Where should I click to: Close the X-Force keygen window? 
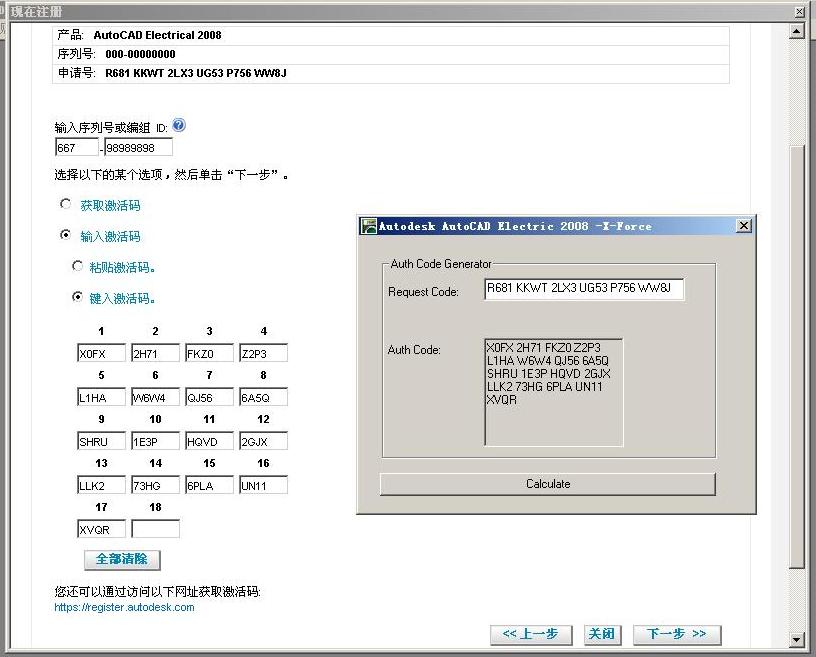coord(744,226)
